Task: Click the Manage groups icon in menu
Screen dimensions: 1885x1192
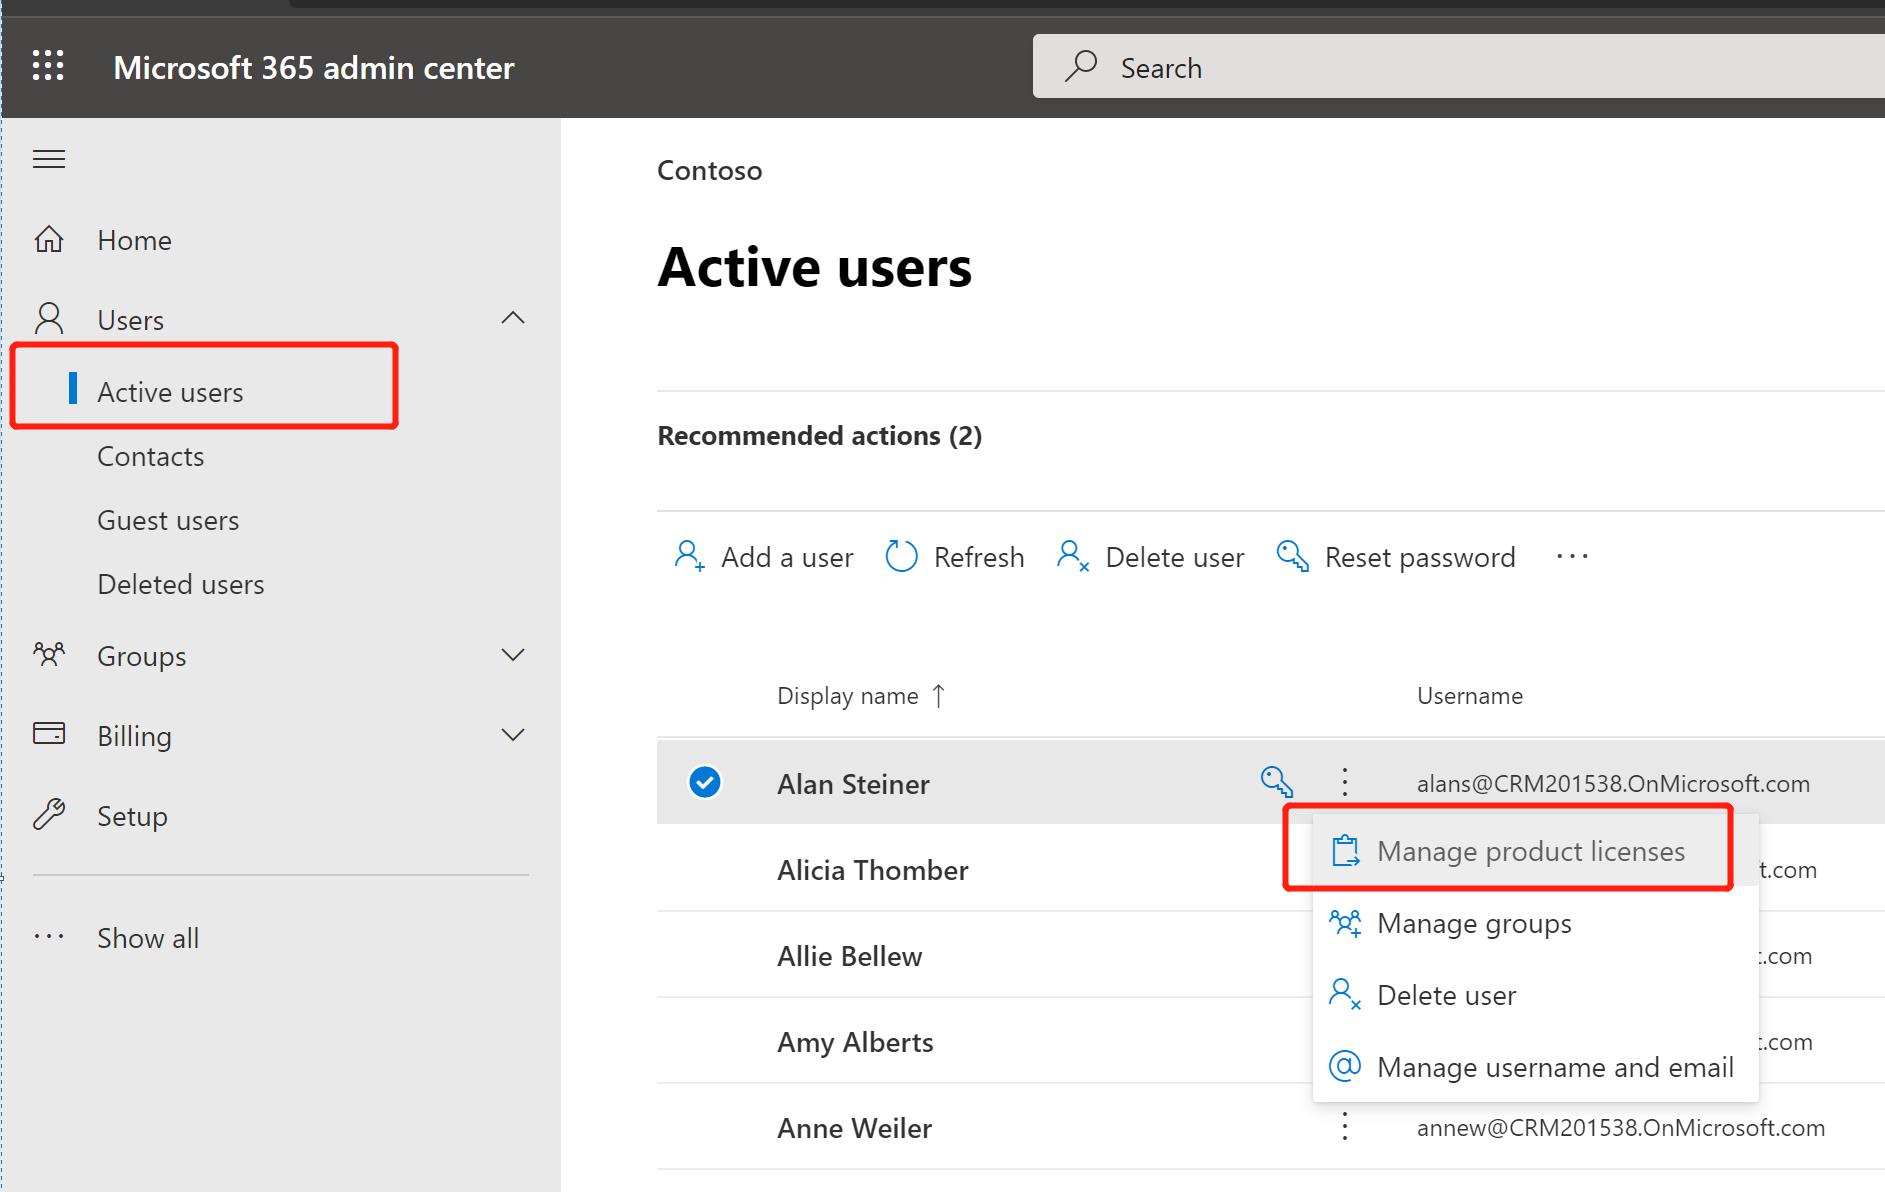Action: point(1346,923)
